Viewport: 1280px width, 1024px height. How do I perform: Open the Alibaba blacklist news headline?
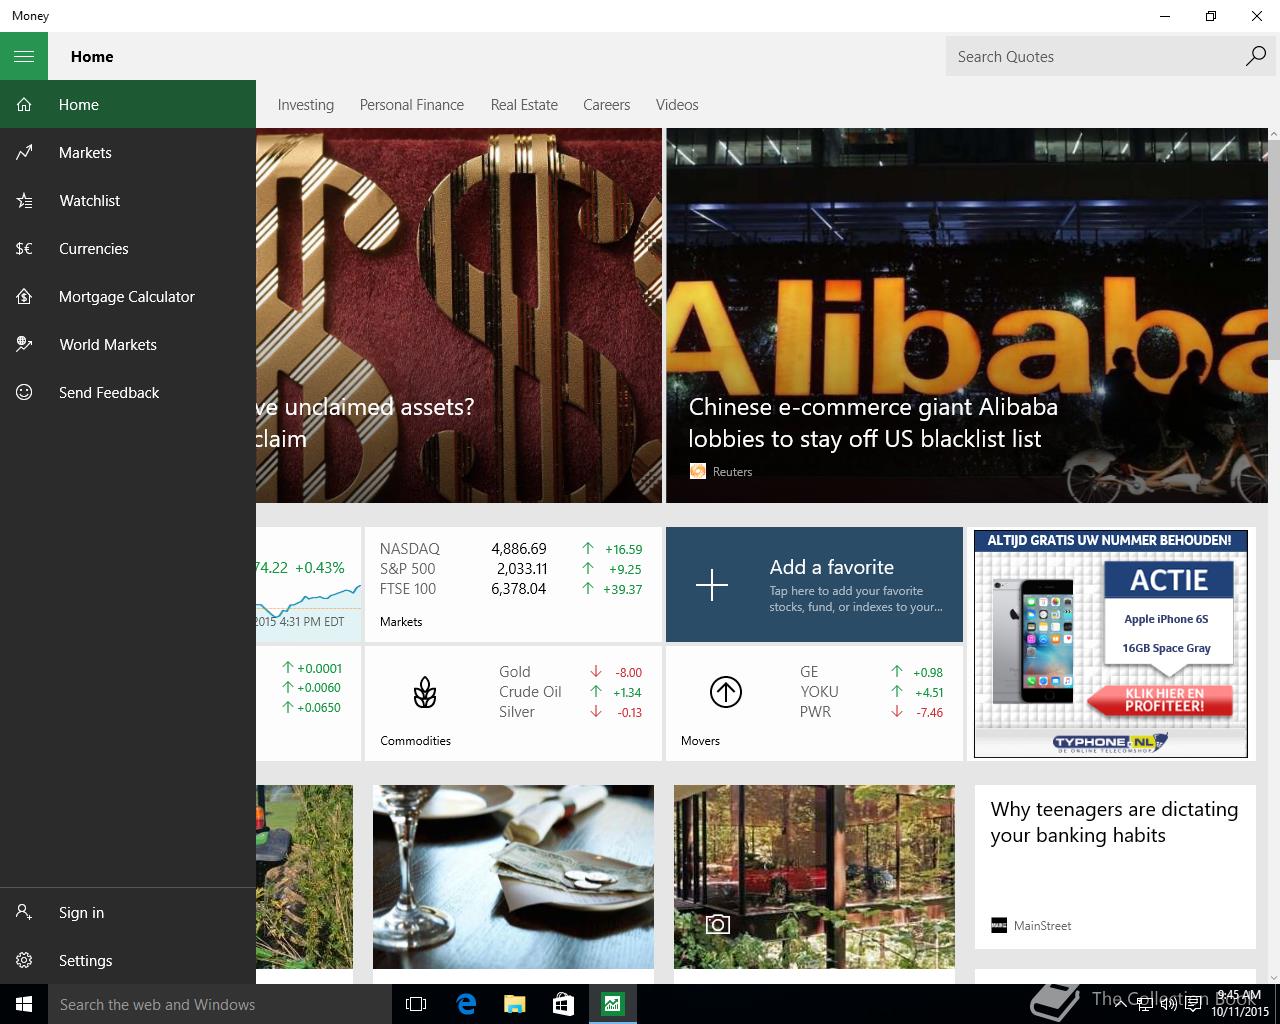click(872, 423)
